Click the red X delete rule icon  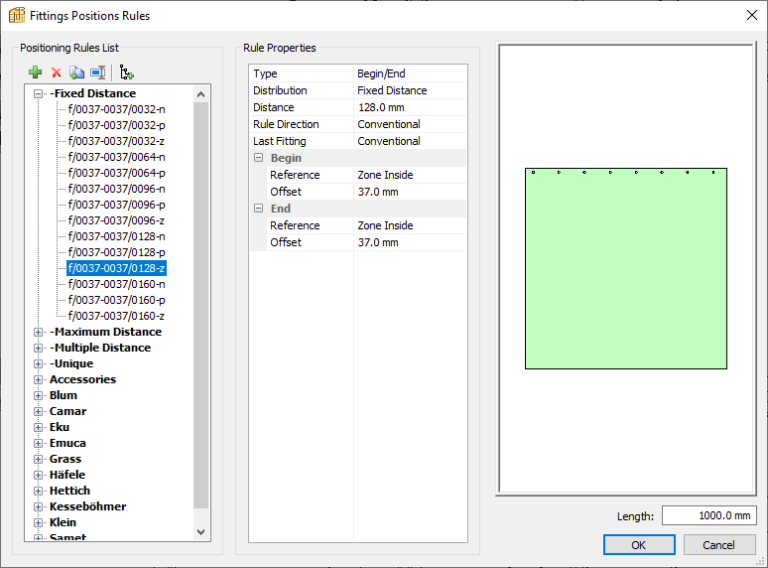tap(56, 73)
